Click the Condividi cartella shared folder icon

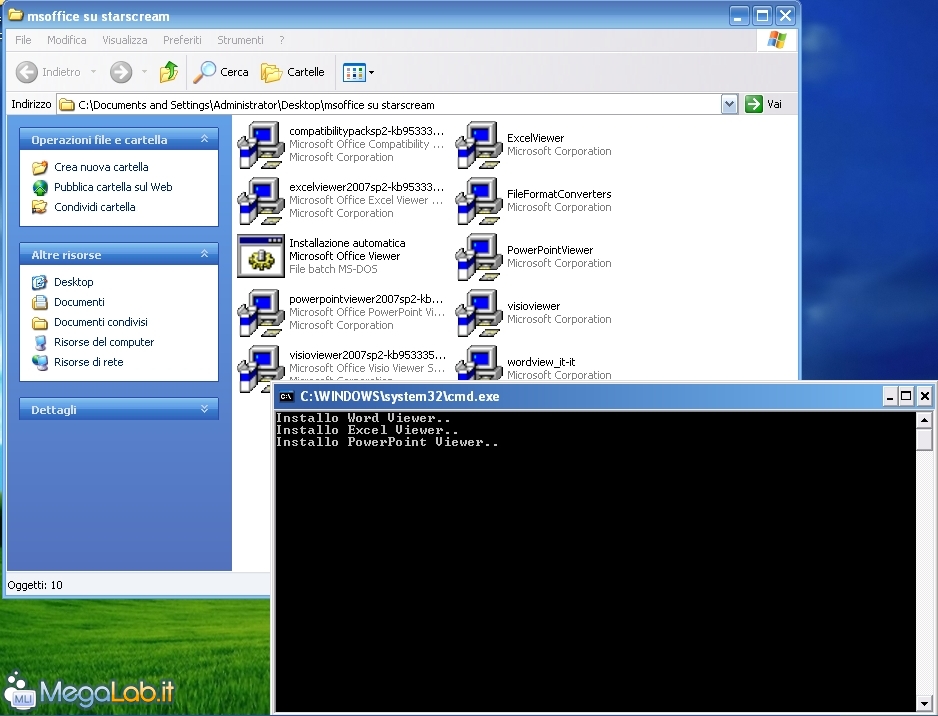coord(39,207)
